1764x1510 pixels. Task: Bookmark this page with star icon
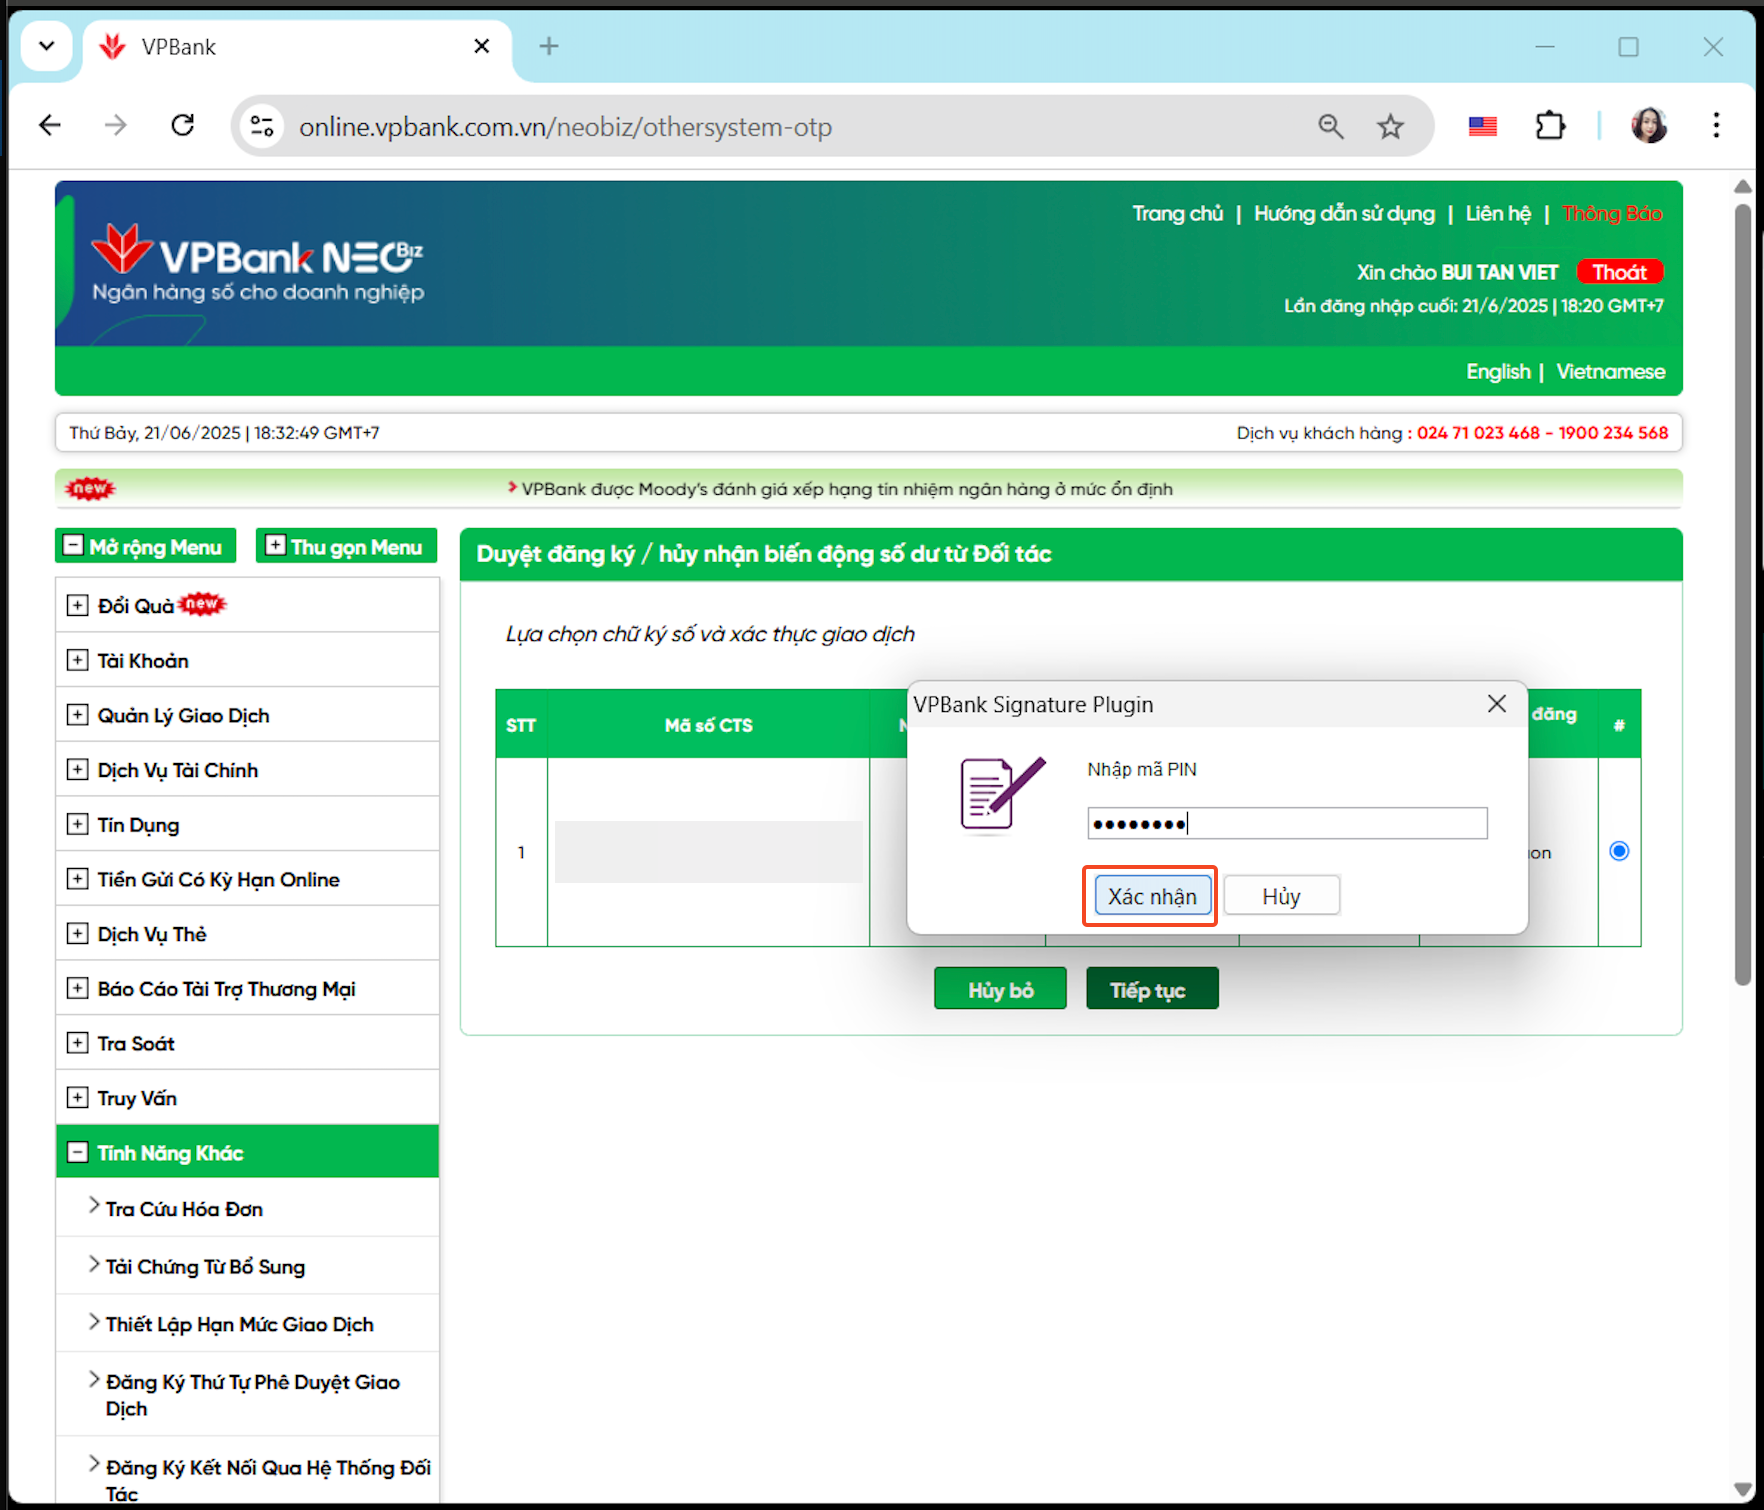pos(1390,127)
